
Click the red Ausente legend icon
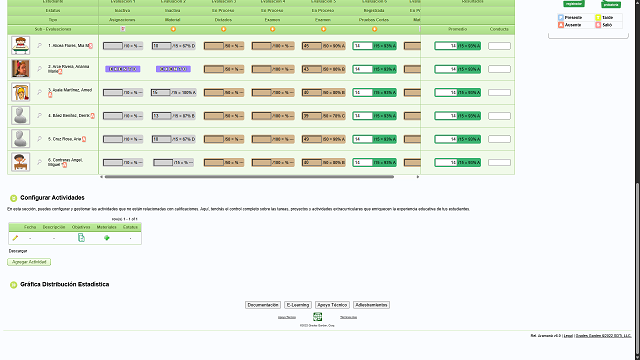coord(561,25)
